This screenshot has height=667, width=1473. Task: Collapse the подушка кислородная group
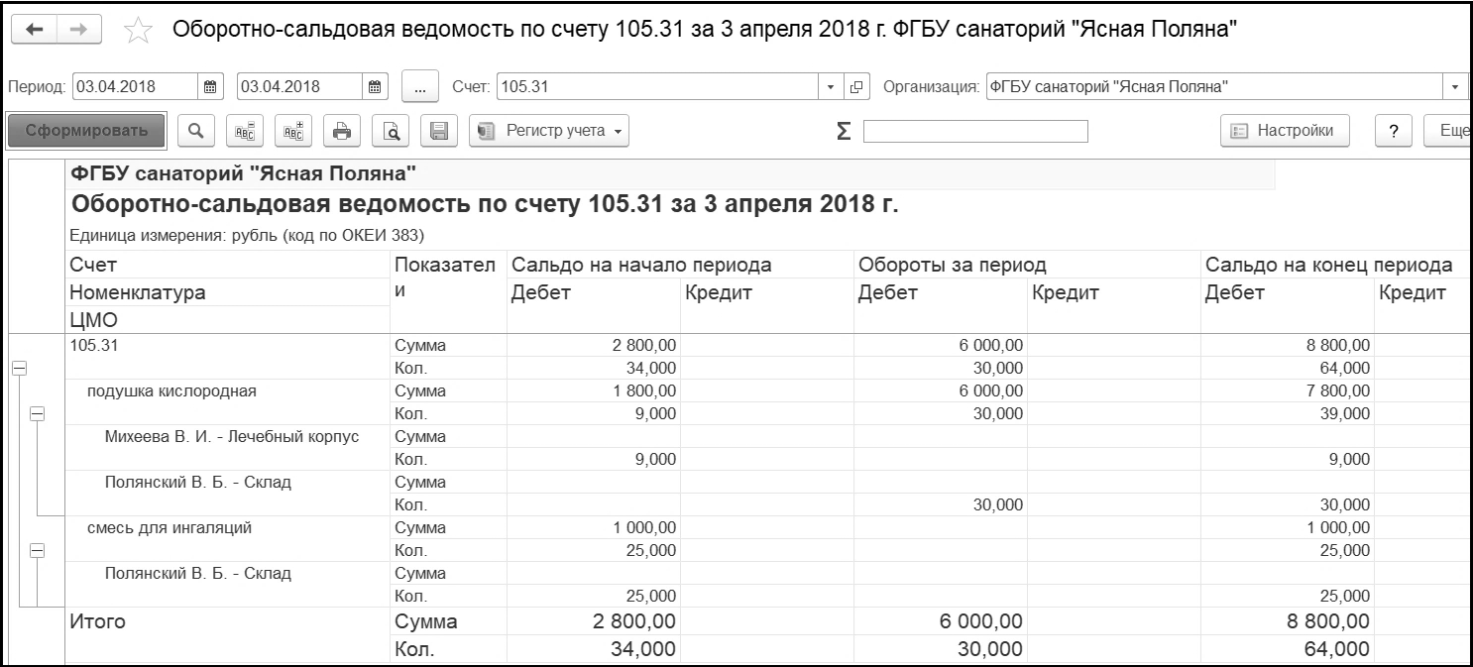click(x=37, y=413)
